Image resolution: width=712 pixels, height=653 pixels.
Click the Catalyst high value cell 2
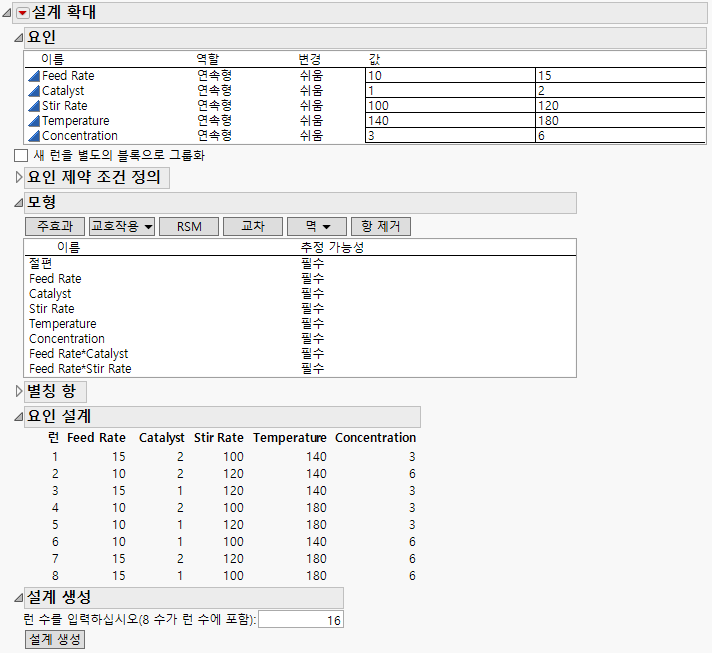click(620, 90)
